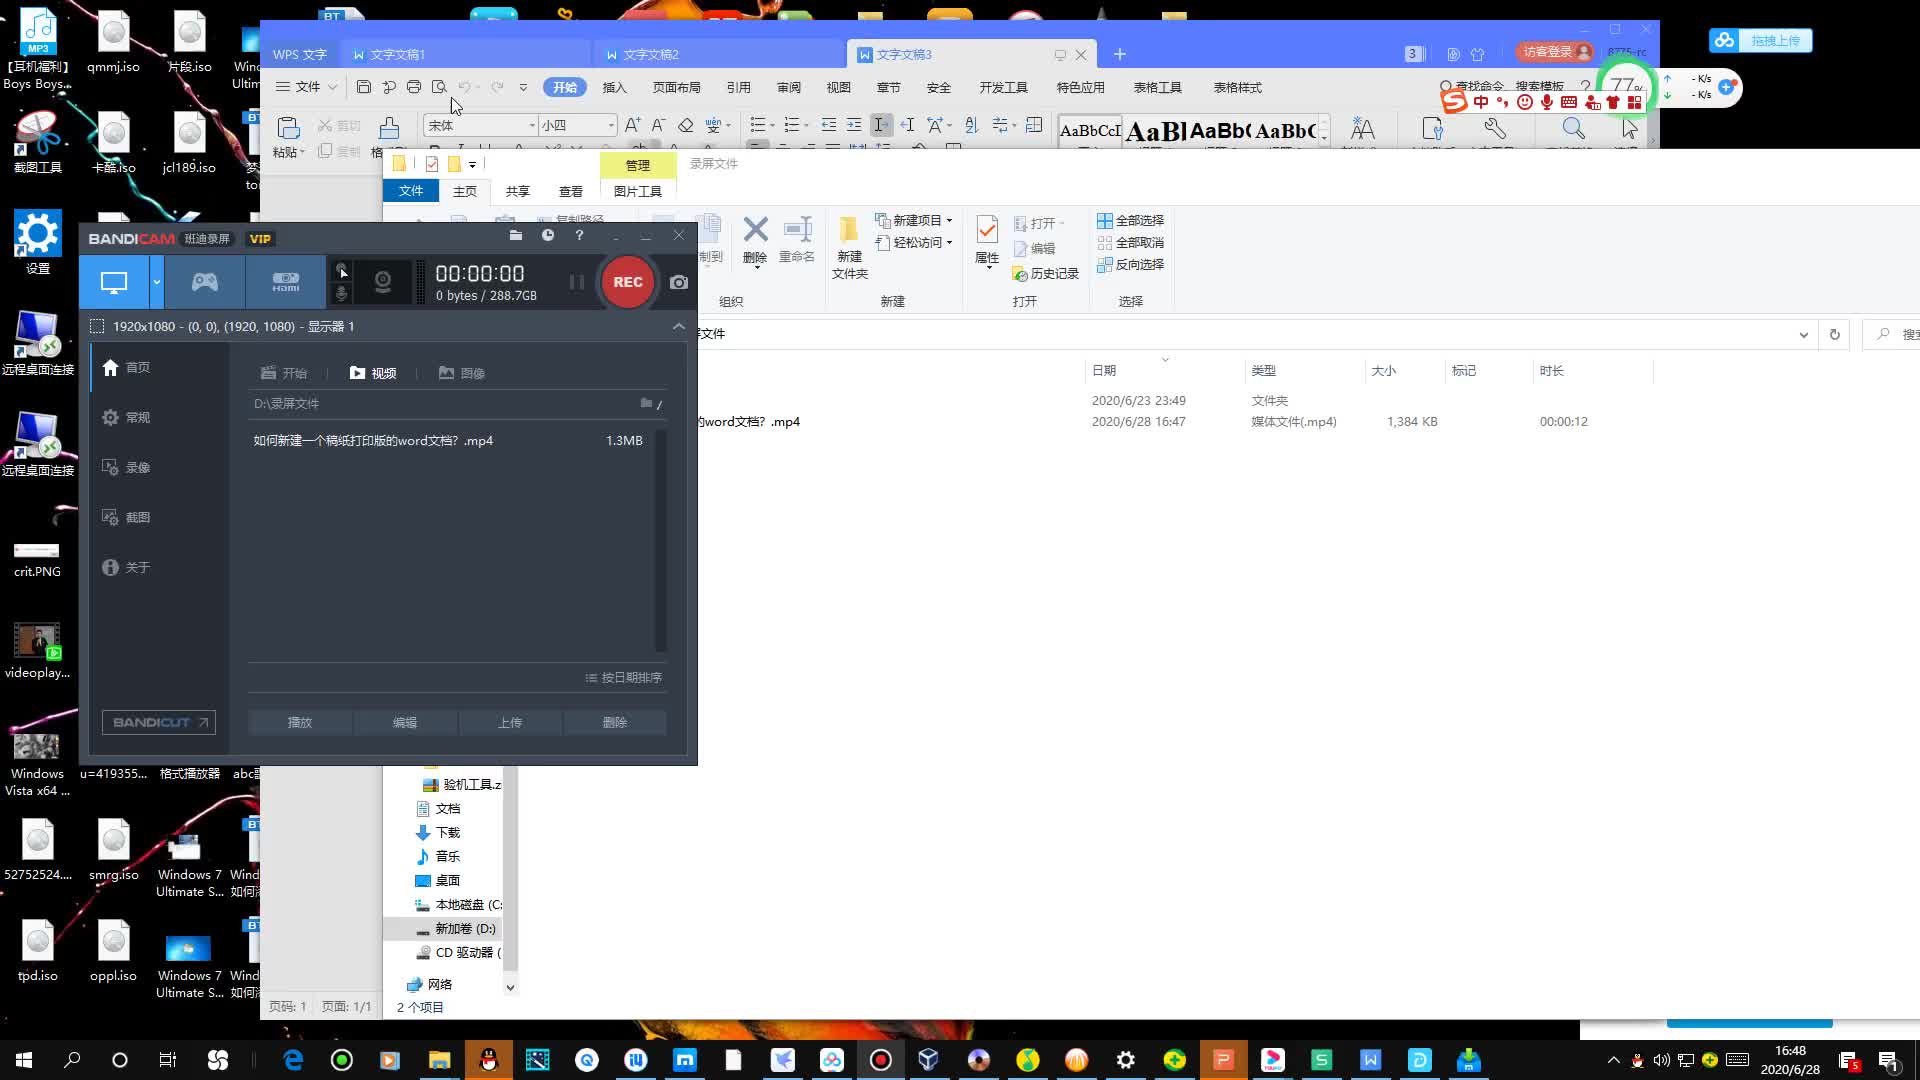The image size is (1920, 1080).
Task: Select Bandicam game recording mode
Action: point(205,282)
